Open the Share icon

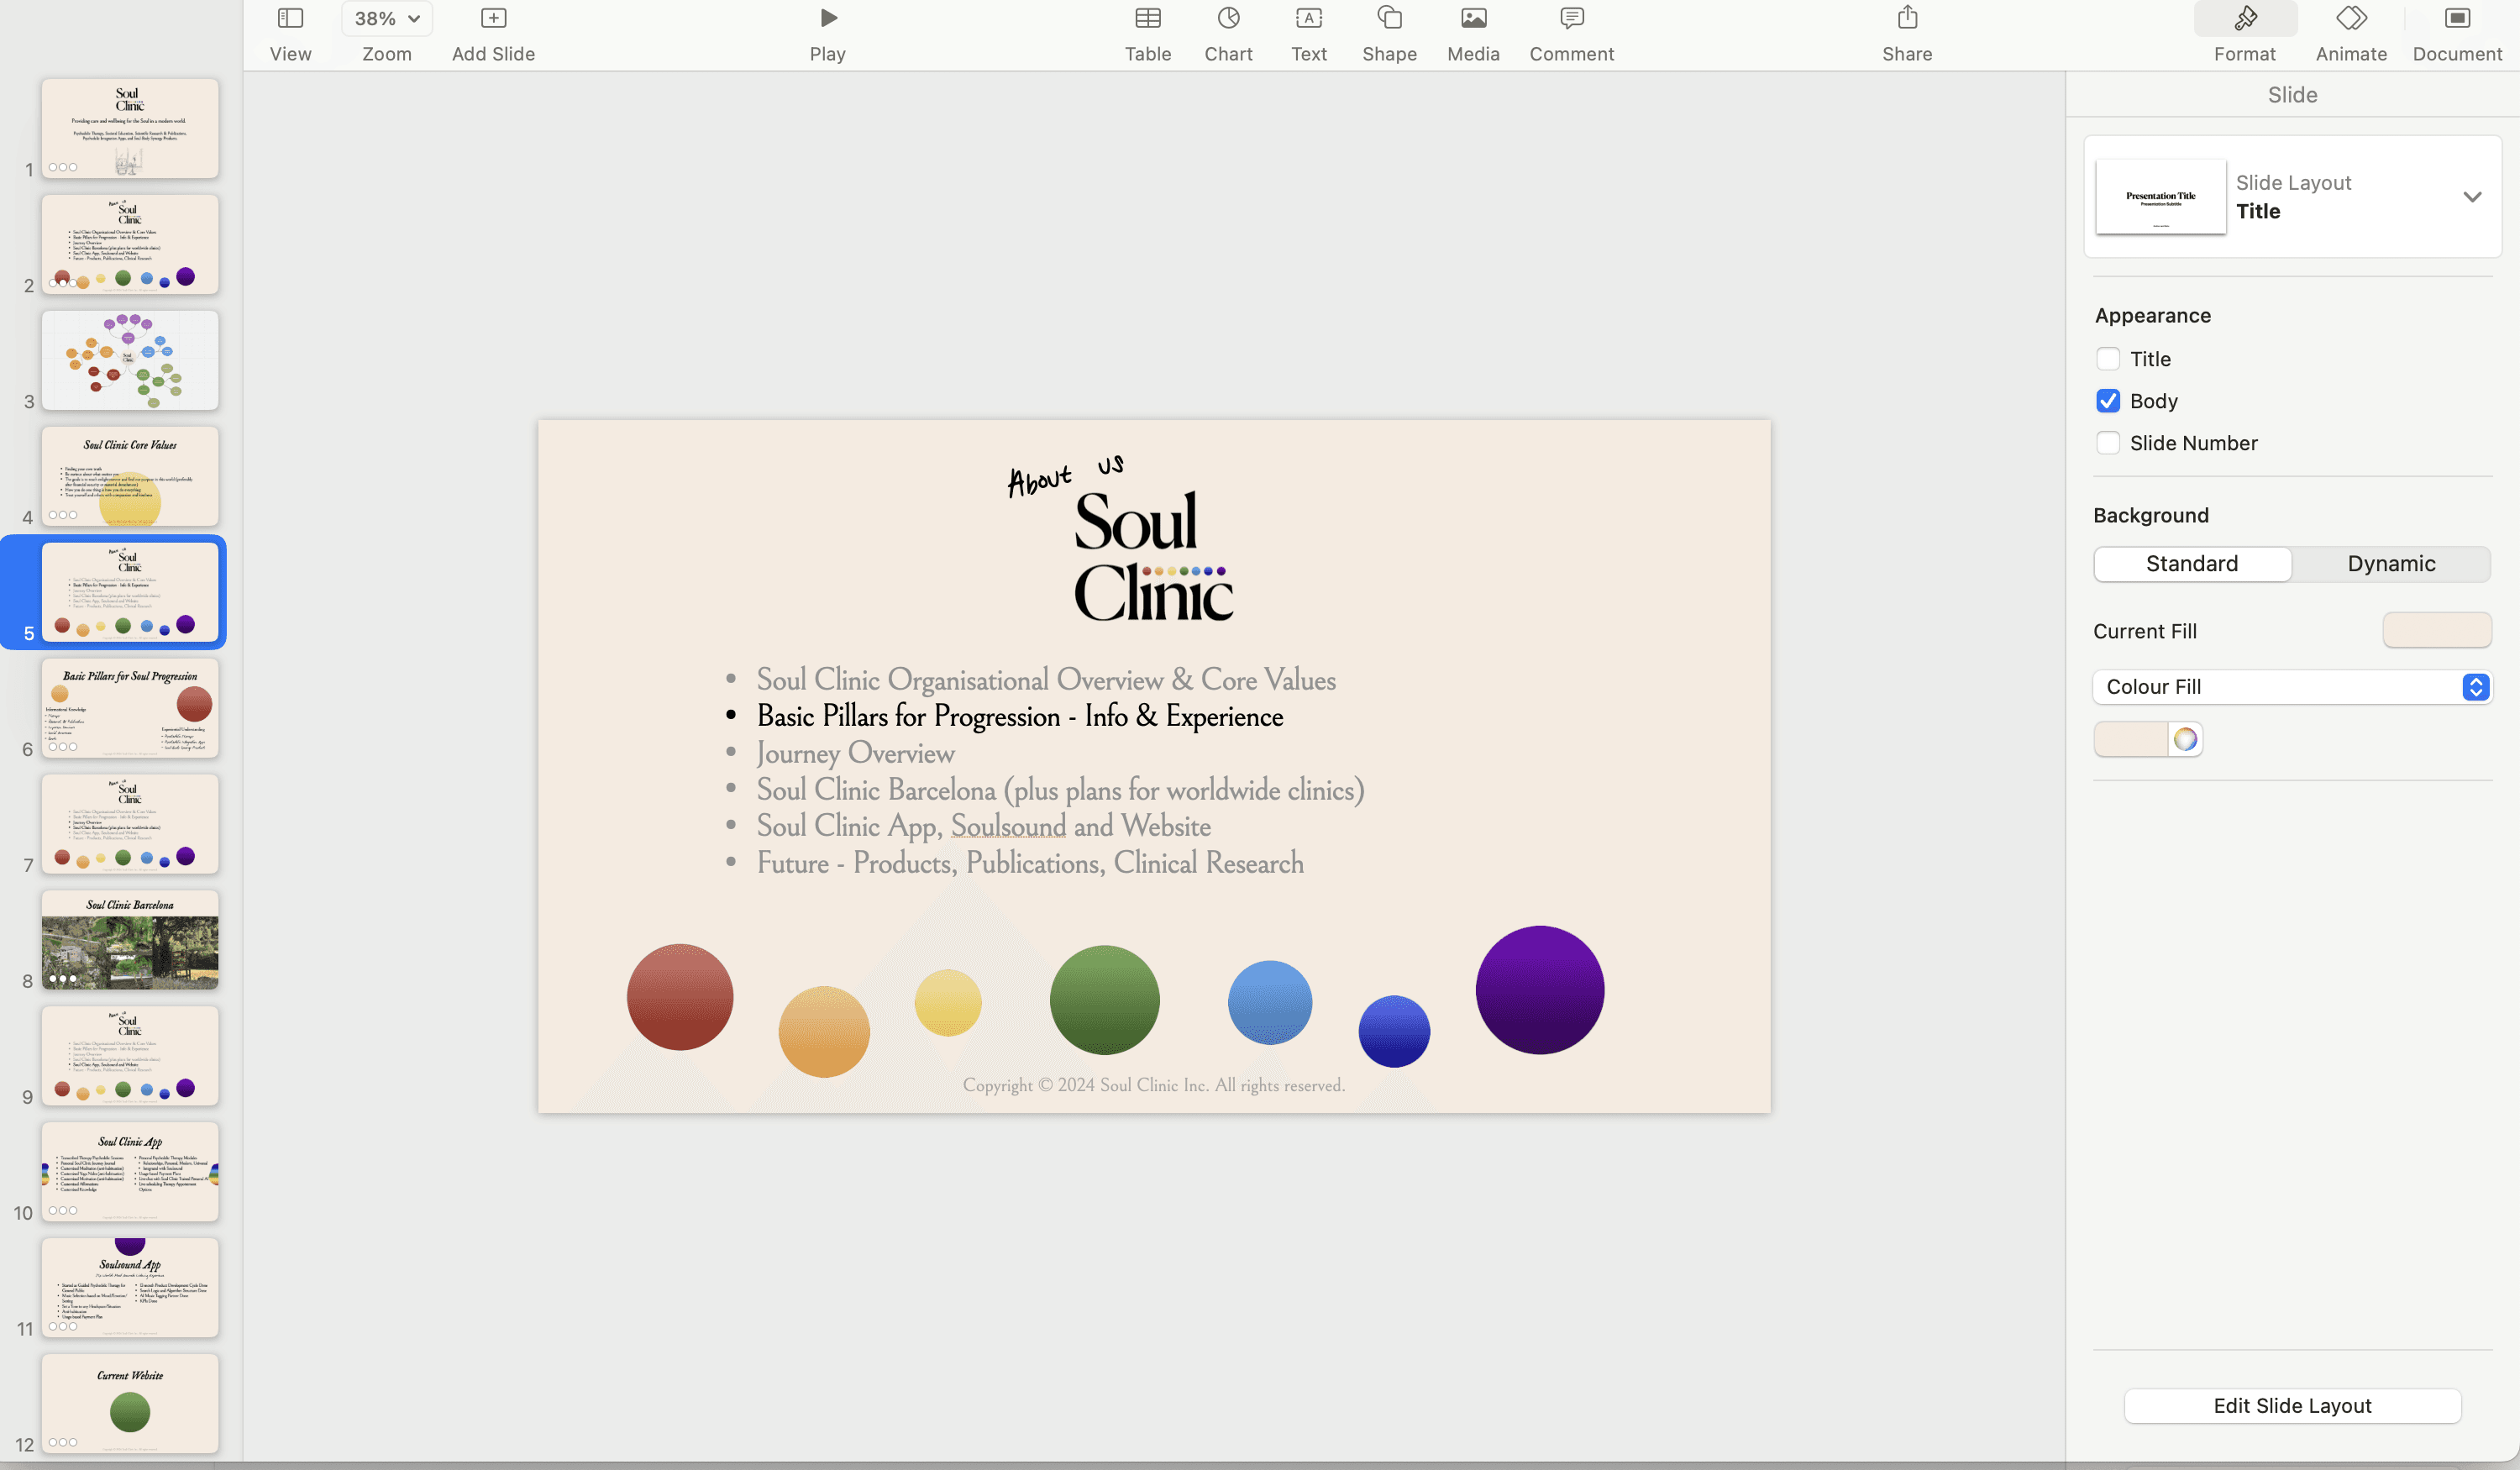pyautogui.click(x=1906, y=17)
